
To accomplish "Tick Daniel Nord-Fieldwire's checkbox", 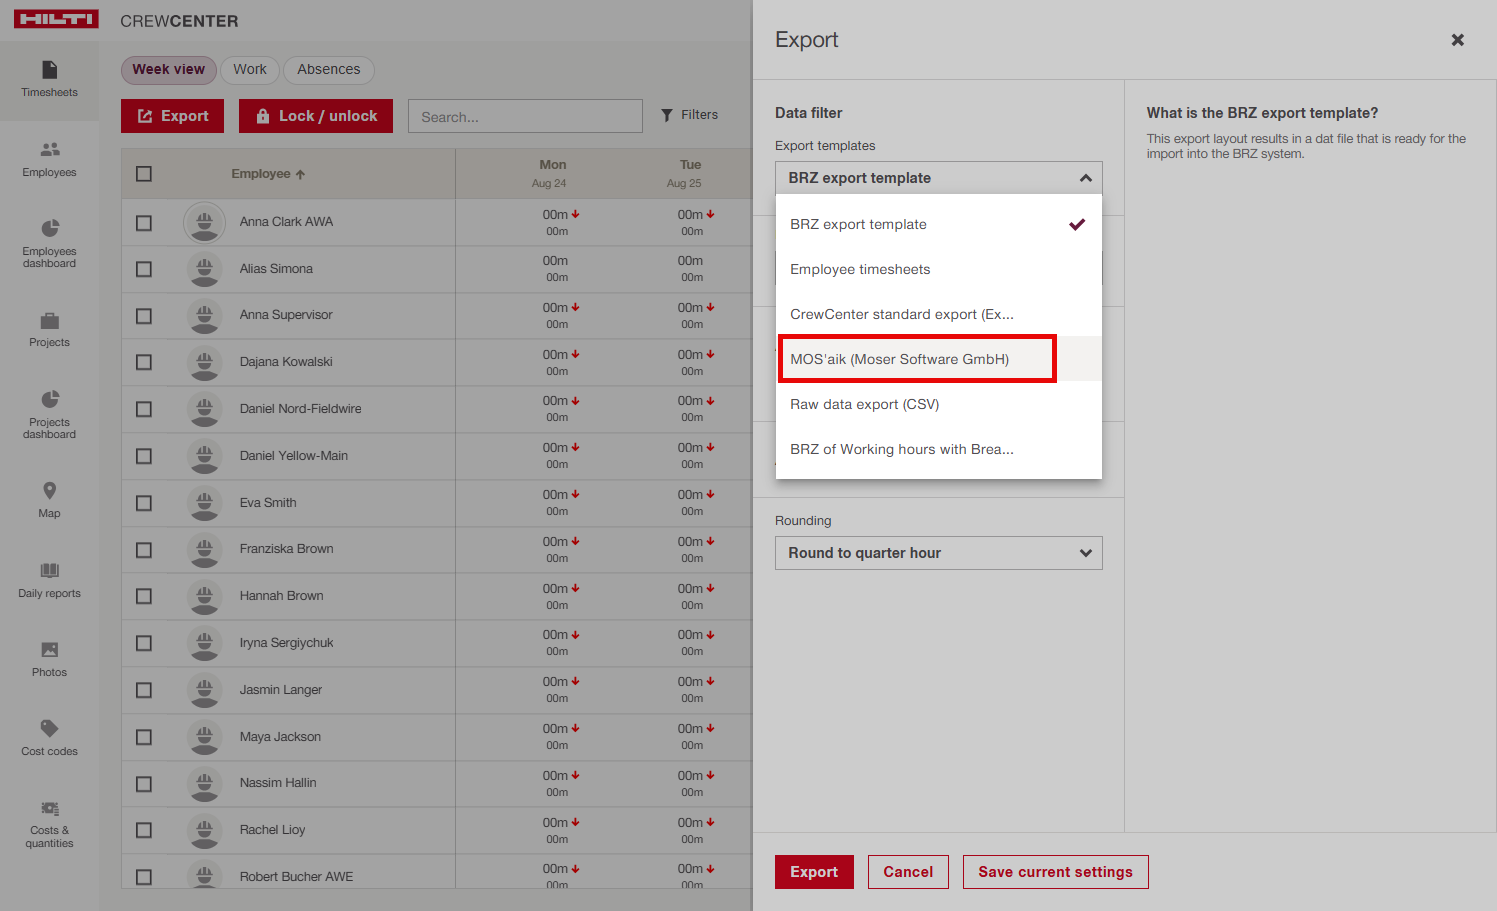I will (x=144, y=409).
